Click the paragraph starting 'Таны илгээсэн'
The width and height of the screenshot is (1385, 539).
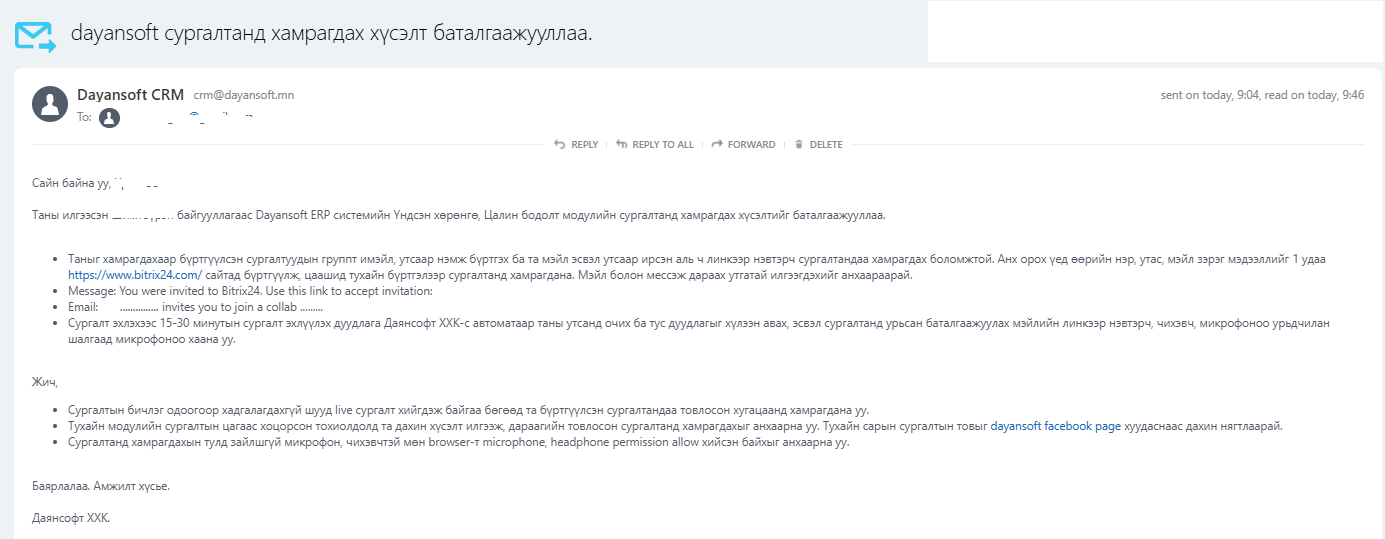[457, 215]
